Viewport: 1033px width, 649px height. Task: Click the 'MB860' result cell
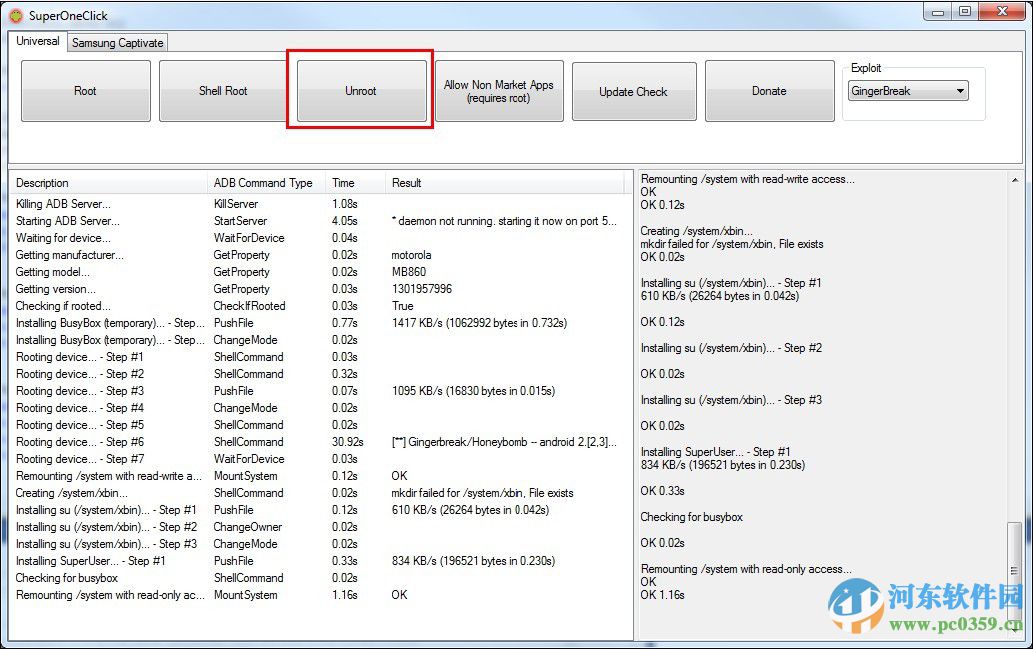click(408, 271)
